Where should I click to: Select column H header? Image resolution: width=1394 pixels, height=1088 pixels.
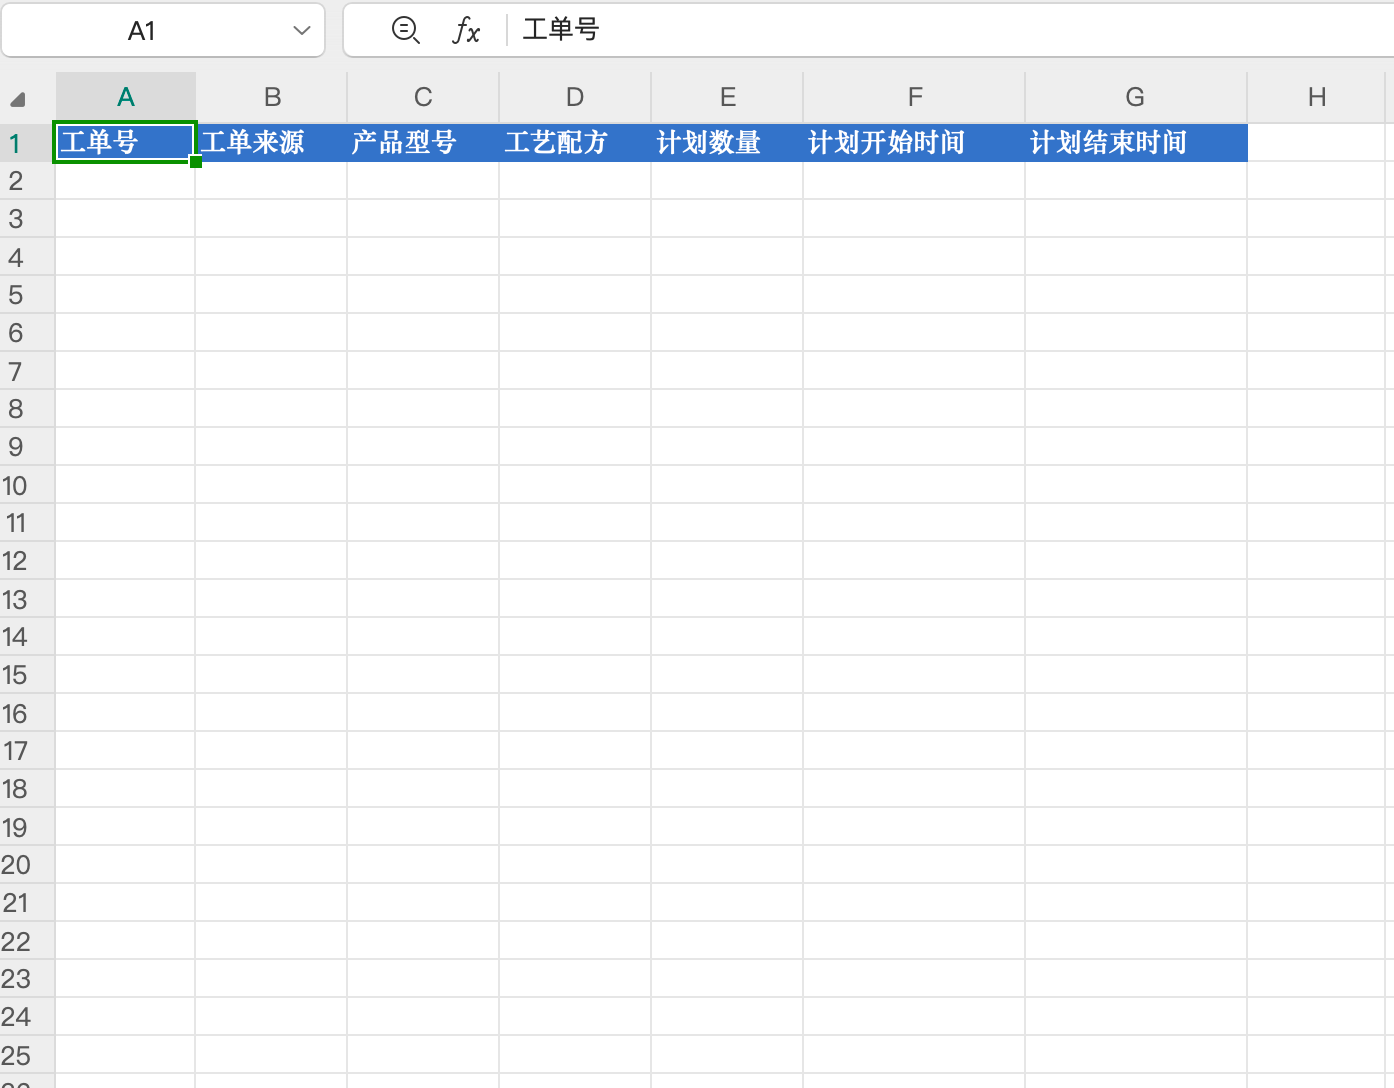point(1316,97)
